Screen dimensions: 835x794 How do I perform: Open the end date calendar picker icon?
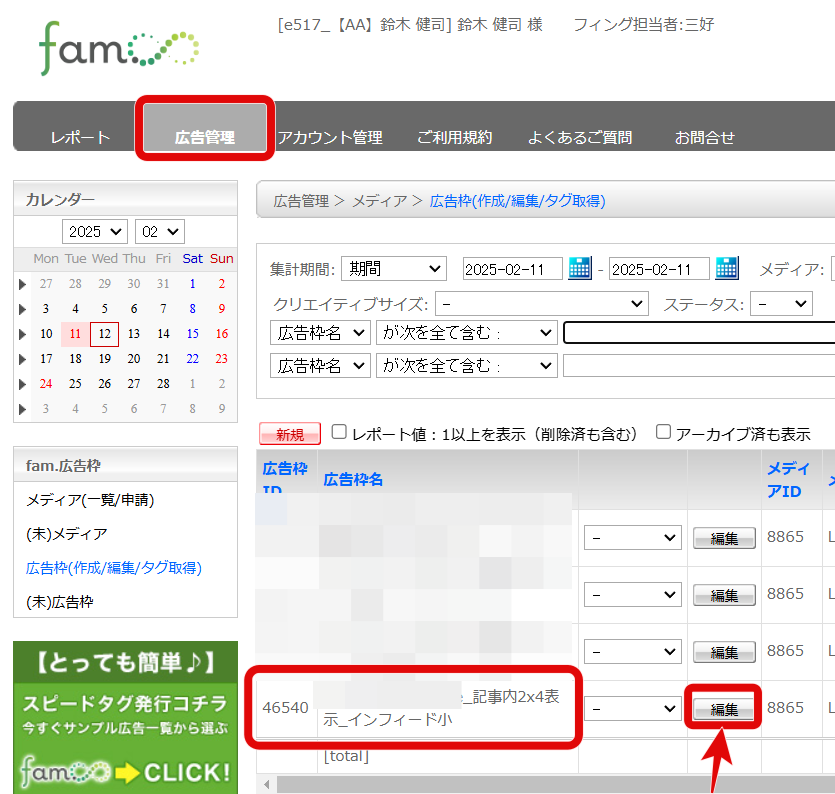click(x=726, y=268)
